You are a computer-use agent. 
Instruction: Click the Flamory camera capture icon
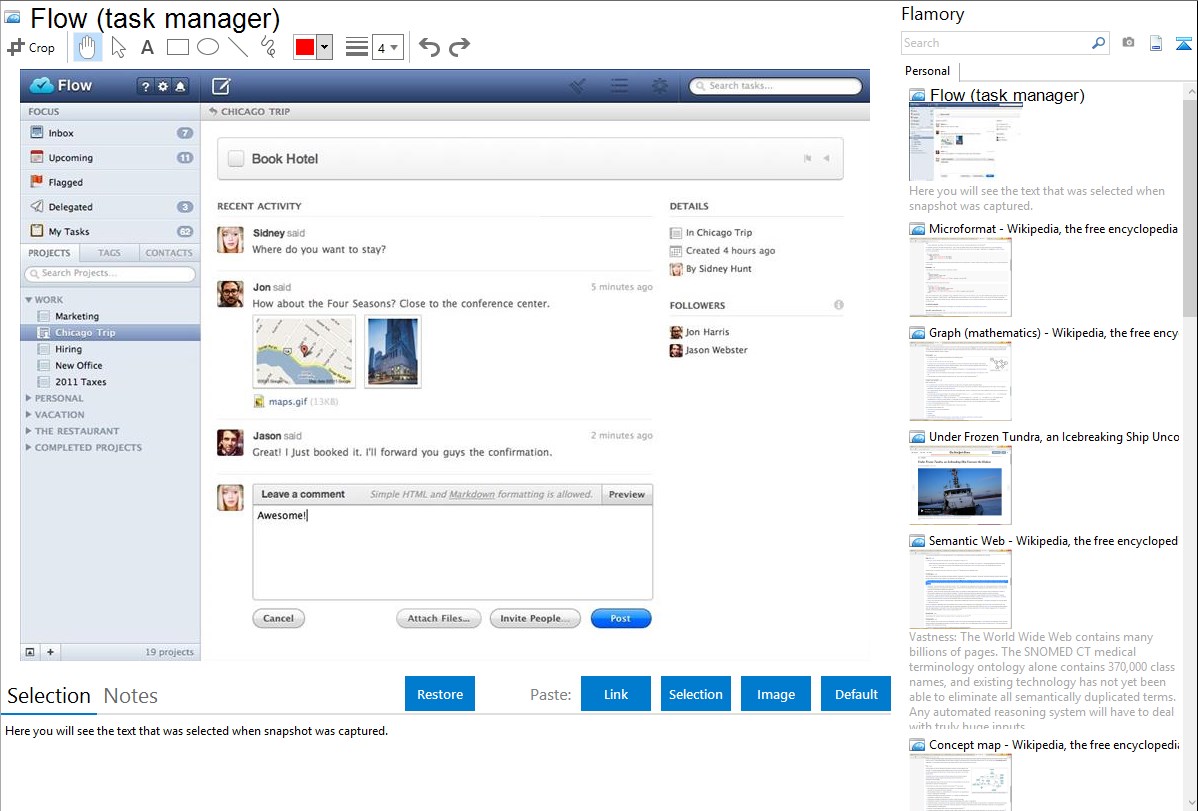coord(1128,43)
